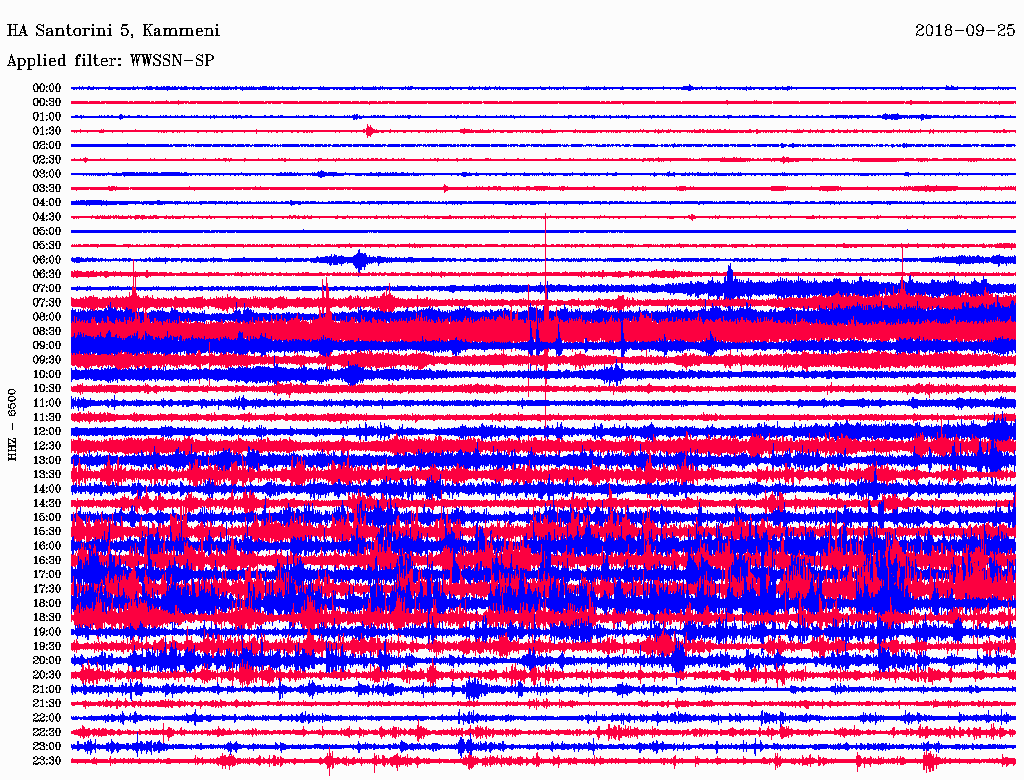Viewport: 1024px width, 780px height.
Task: Select the 04:30 time label
Action: [x=47, y=217]
